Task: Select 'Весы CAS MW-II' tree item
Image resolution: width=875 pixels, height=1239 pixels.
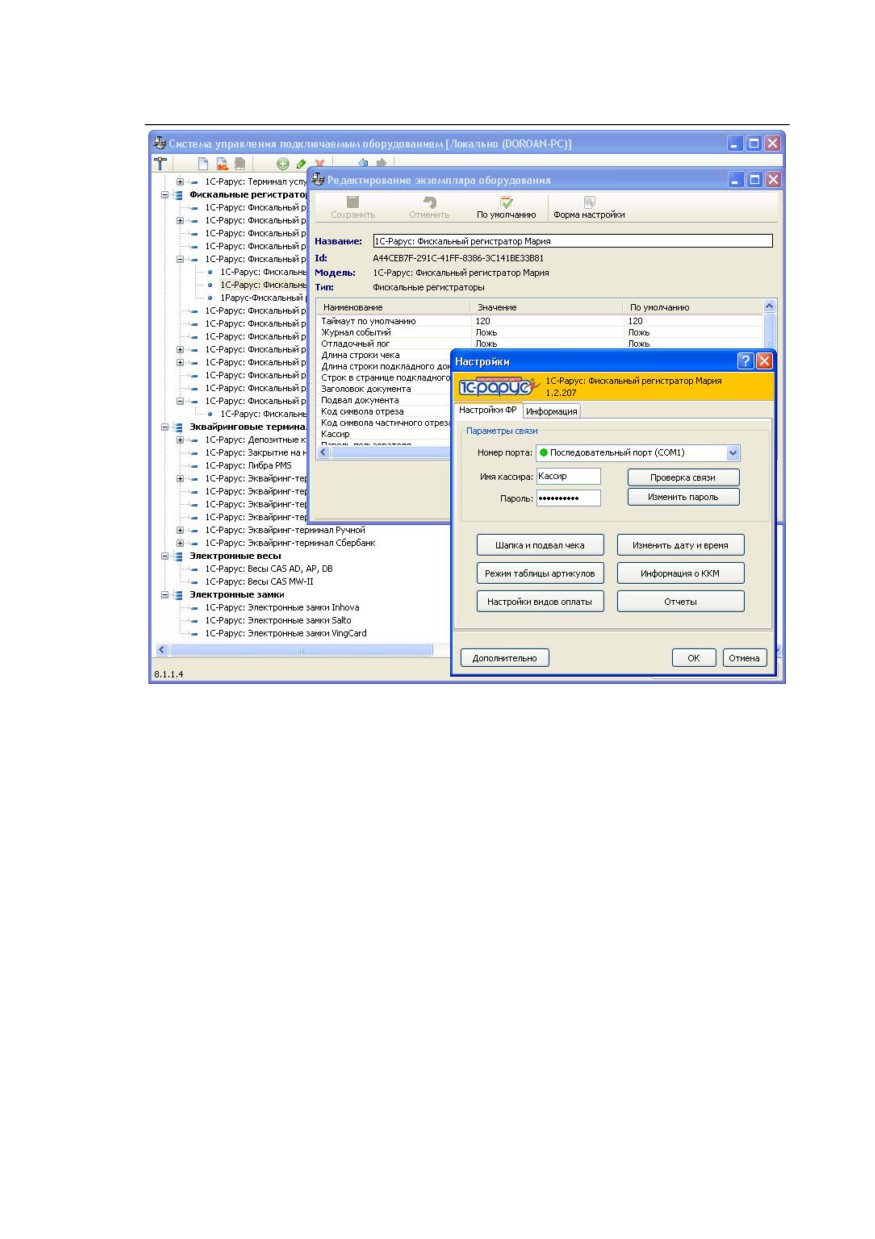Action: pyautogui.click(x=260, y=581)
